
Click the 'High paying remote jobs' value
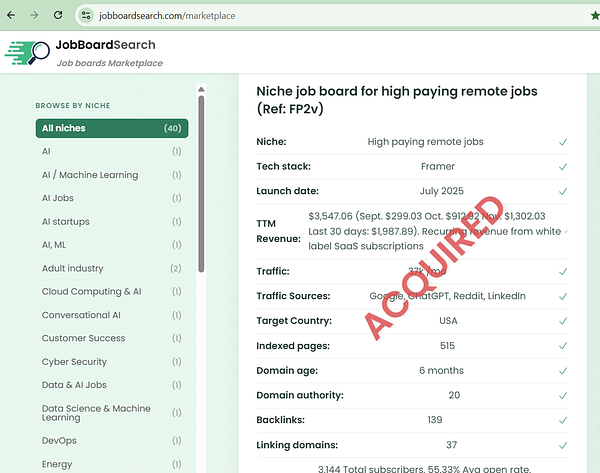pyautogui.click(x=426, y=142)
